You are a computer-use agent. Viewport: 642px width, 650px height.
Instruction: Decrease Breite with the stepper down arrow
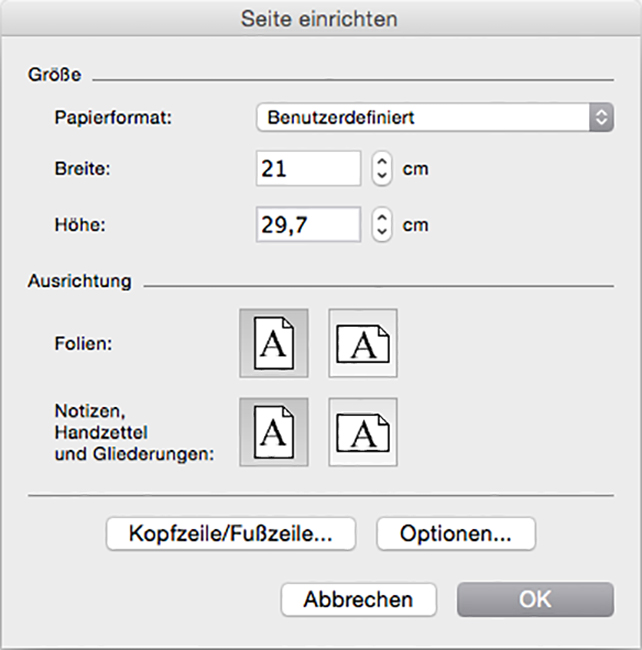[x=382, y=177]
